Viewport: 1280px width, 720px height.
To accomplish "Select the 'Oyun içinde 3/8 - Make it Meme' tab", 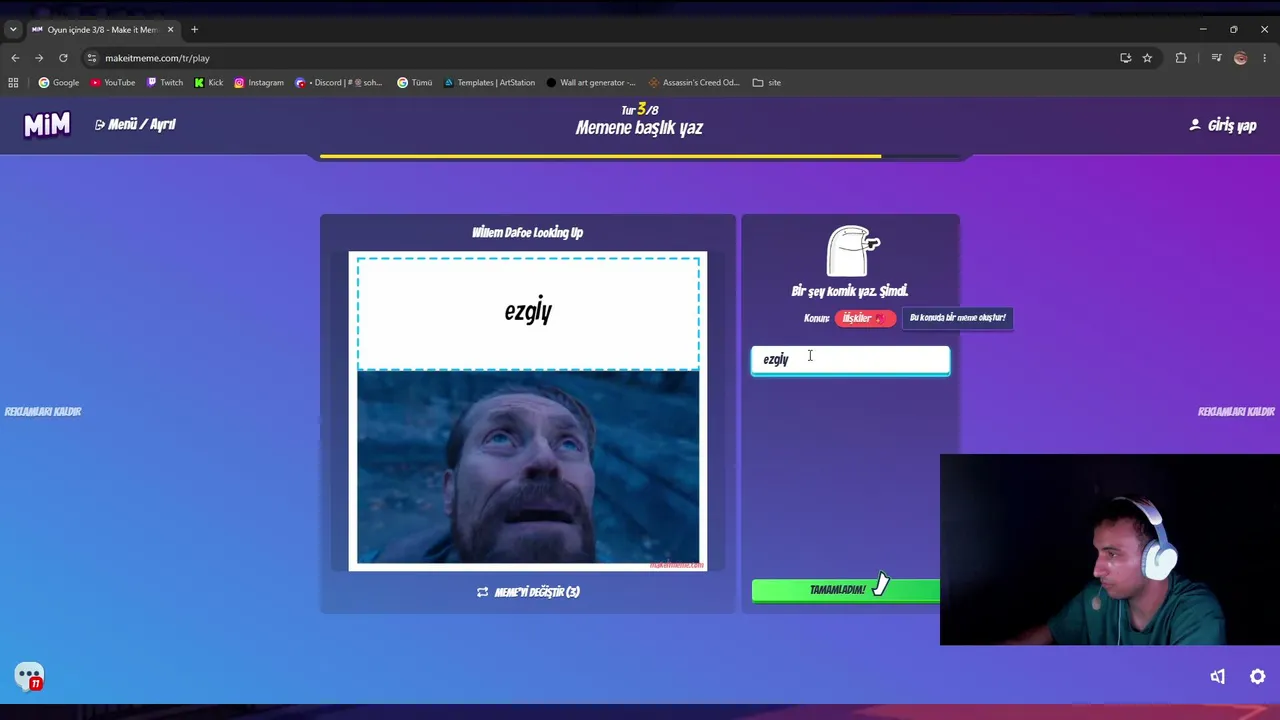I will (103, 30).
